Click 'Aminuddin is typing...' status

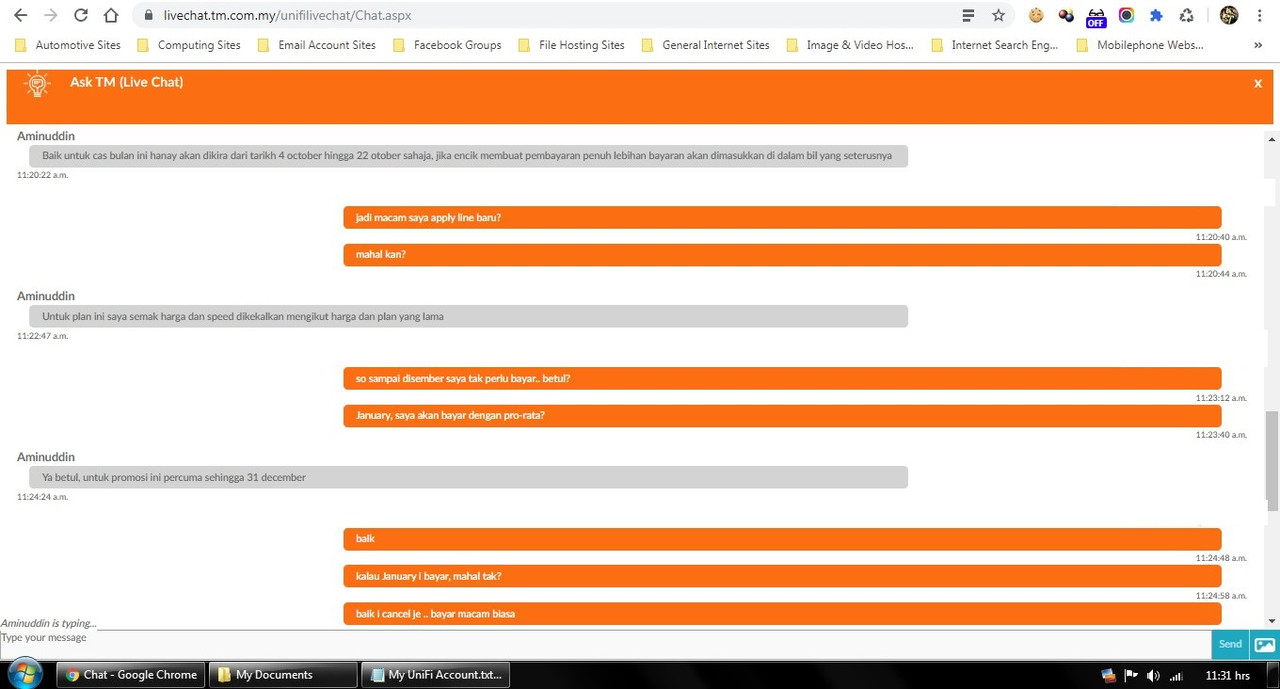click(49, 623)
